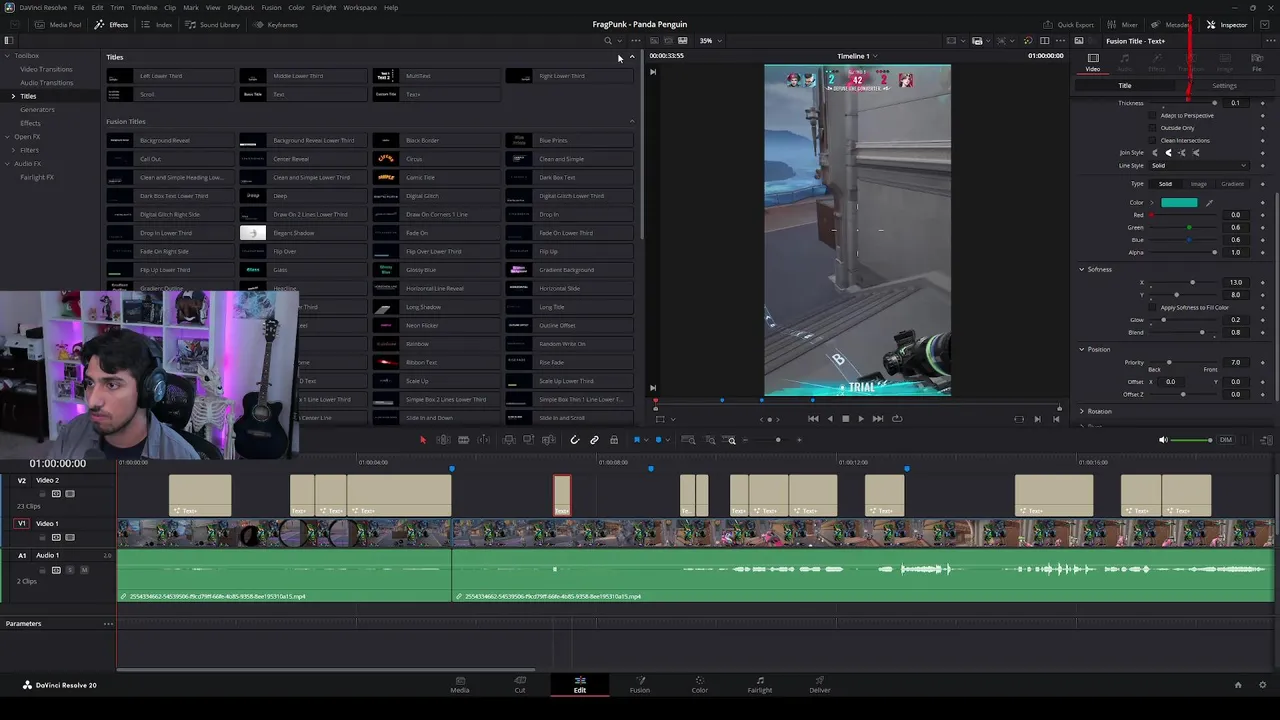Open the home project manager icon
Screen dimensions: 1280x720
pos(1238,685)
